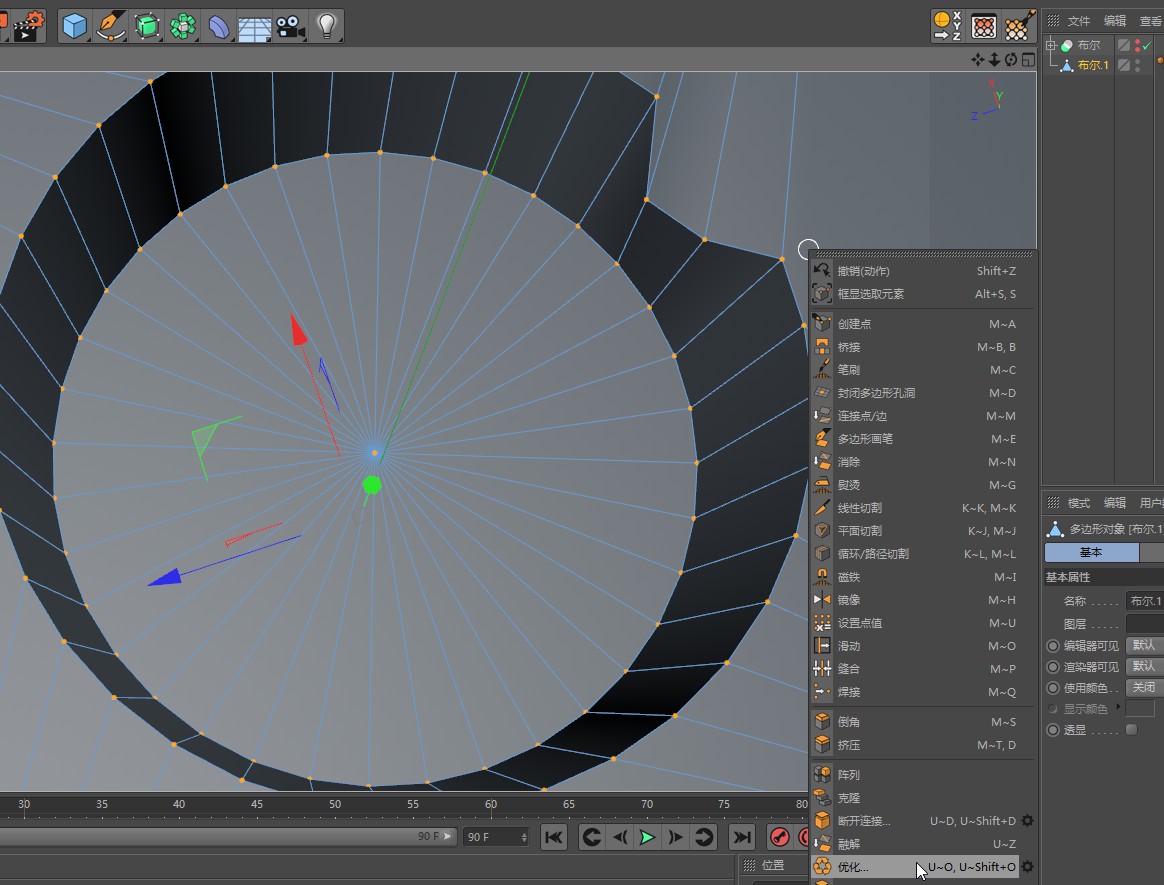Open options gear for 断开连接
The height and width of the screenshot is (885, 1164).
[1027, 820]
